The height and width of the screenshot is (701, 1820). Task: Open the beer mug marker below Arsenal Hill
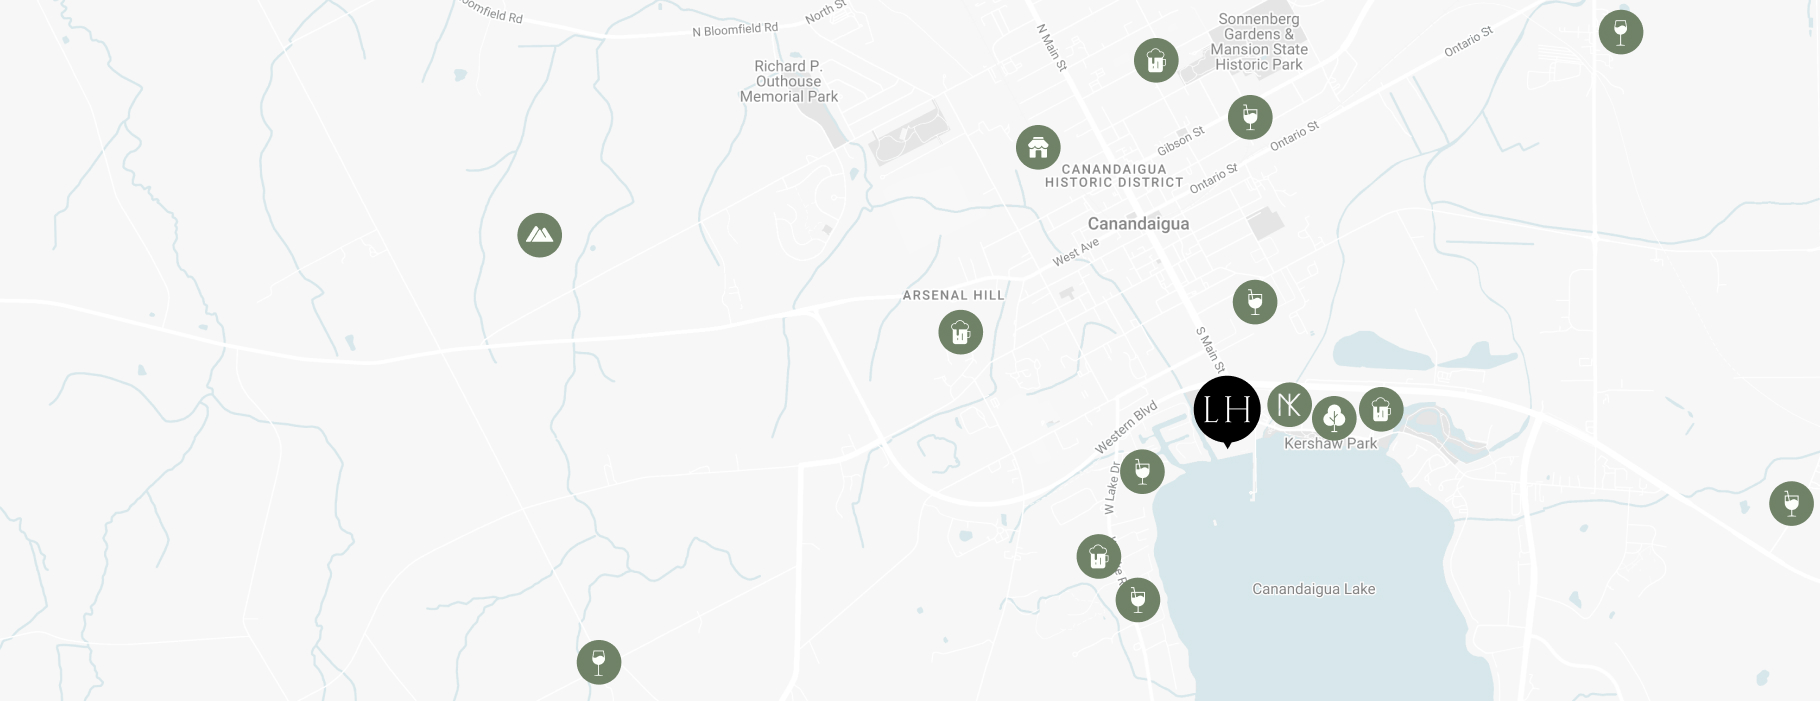click(961, 332)
